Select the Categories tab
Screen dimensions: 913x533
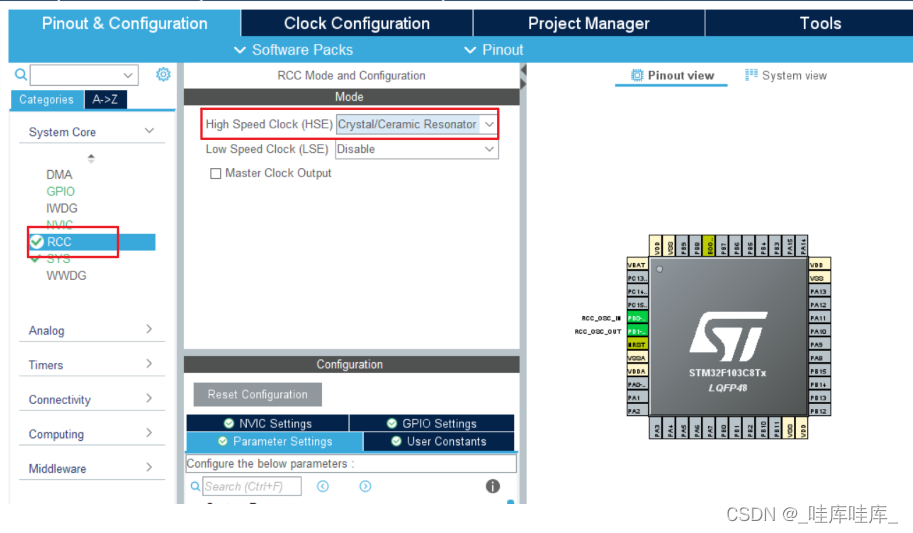coord(47,100)
